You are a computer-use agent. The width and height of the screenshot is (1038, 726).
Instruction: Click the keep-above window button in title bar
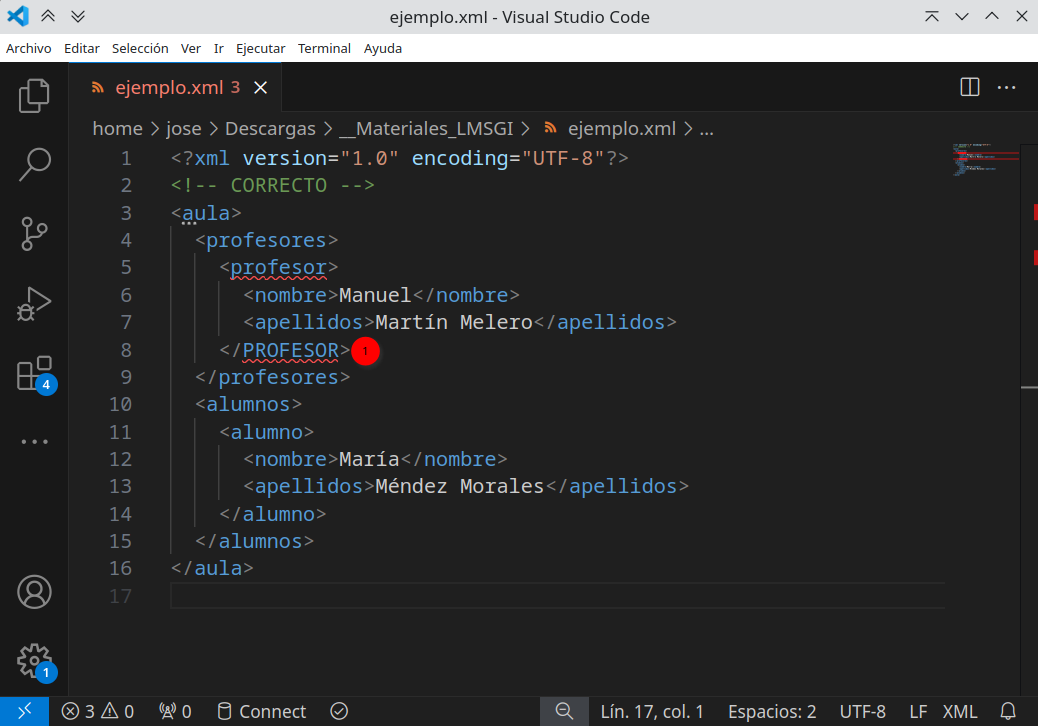point(931,16)
